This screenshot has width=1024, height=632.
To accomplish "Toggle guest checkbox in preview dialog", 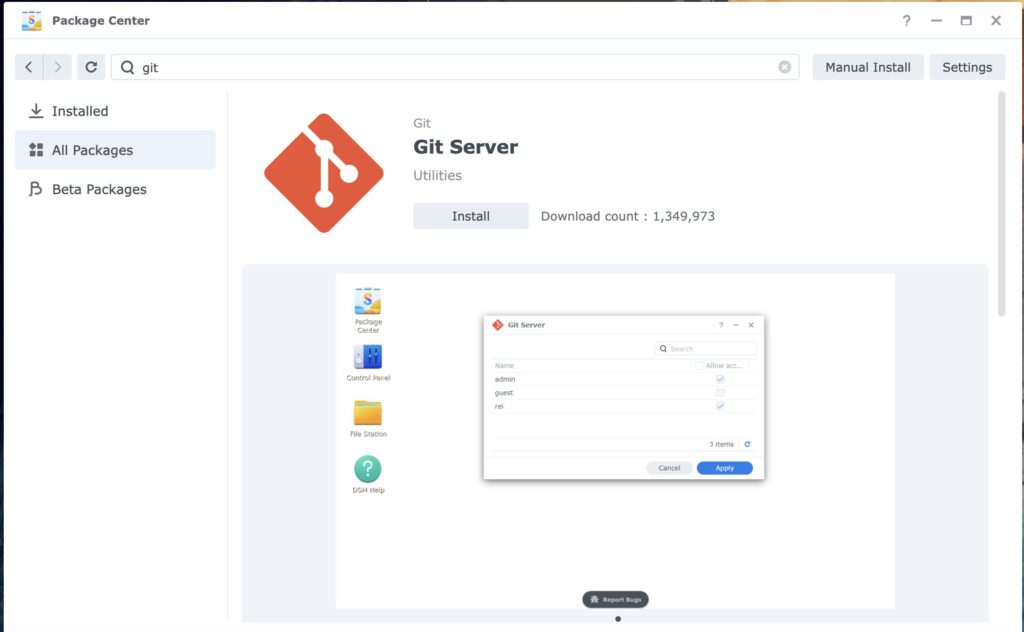I will [x=720, y=393].
